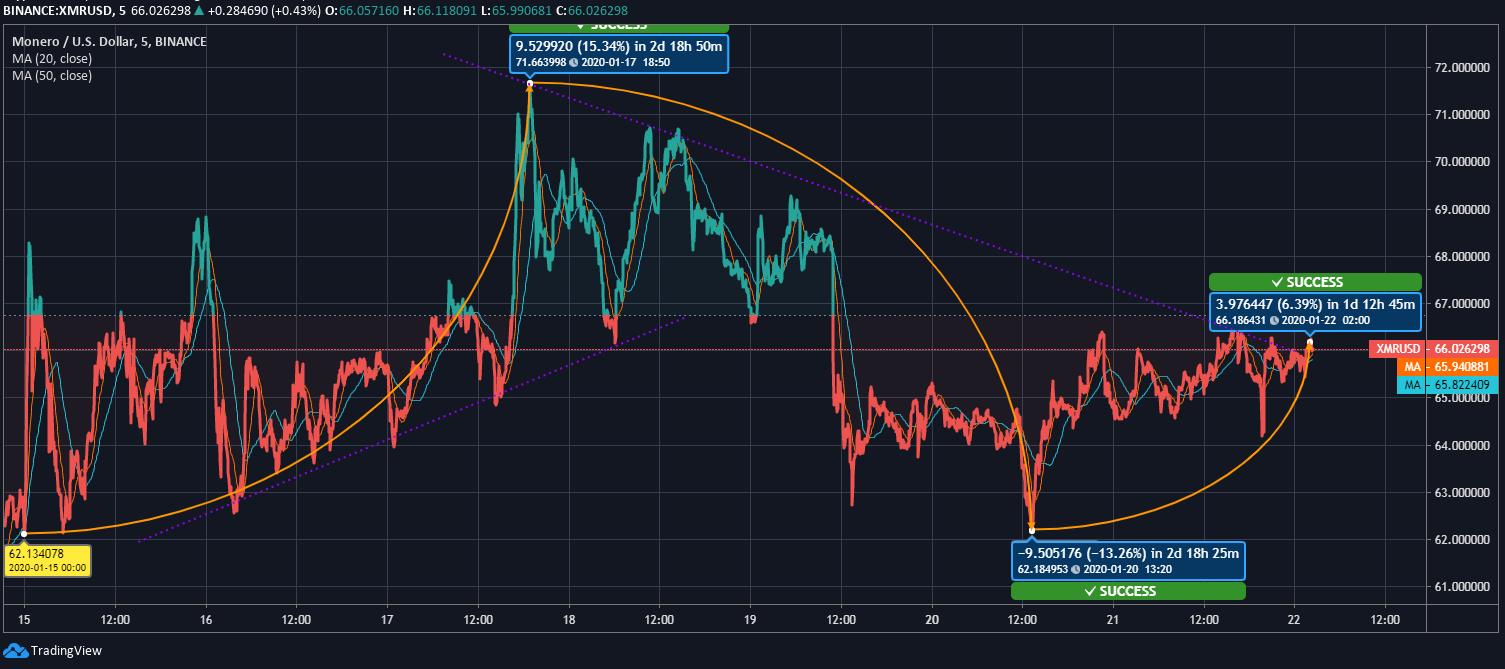The width and height of the screenshot is (1505, 669).
Task: Click the yellow 62.134078 start price label
Action: click(x=47, y=560)
